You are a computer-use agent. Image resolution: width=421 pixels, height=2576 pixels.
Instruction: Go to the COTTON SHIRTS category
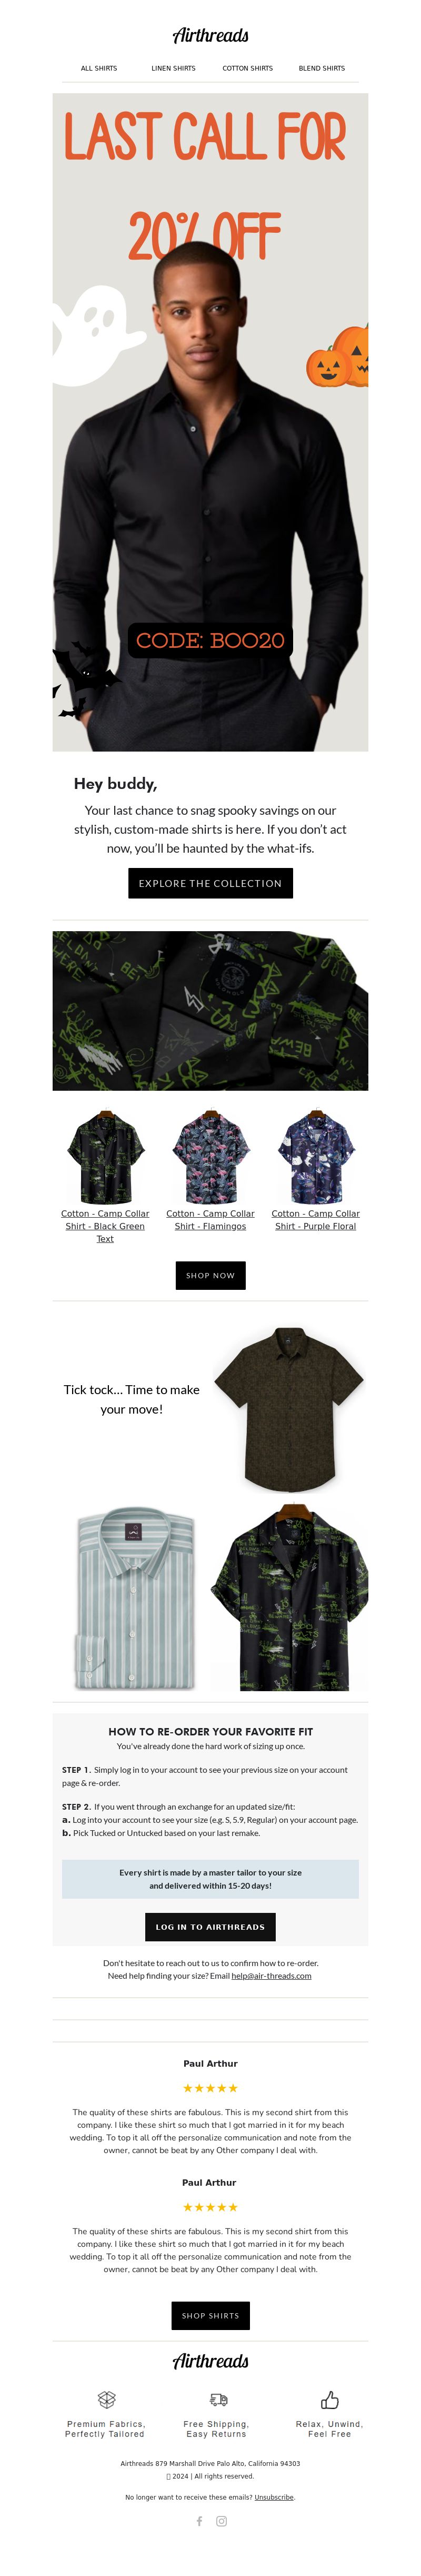point(247,68)
